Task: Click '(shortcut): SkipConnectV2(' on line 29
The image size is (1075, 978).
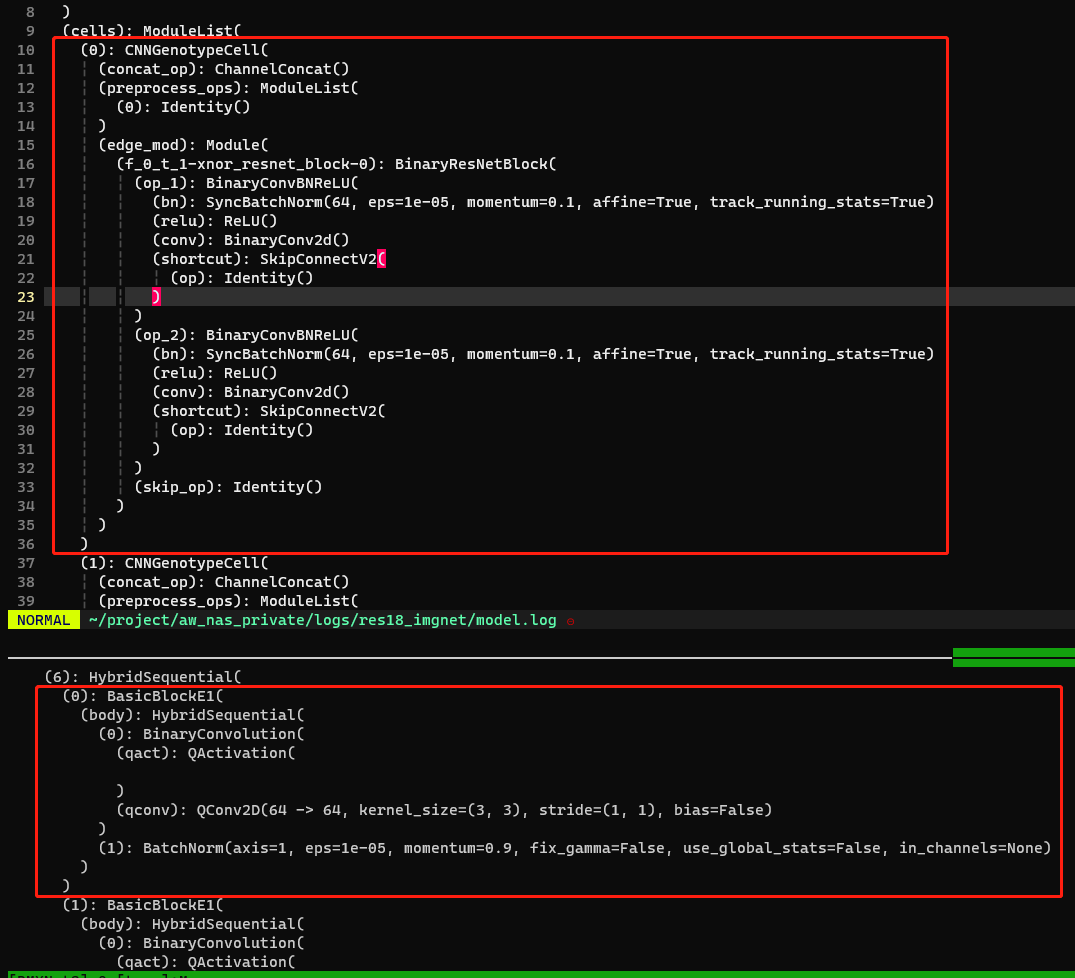Action: tap(269, 411)
